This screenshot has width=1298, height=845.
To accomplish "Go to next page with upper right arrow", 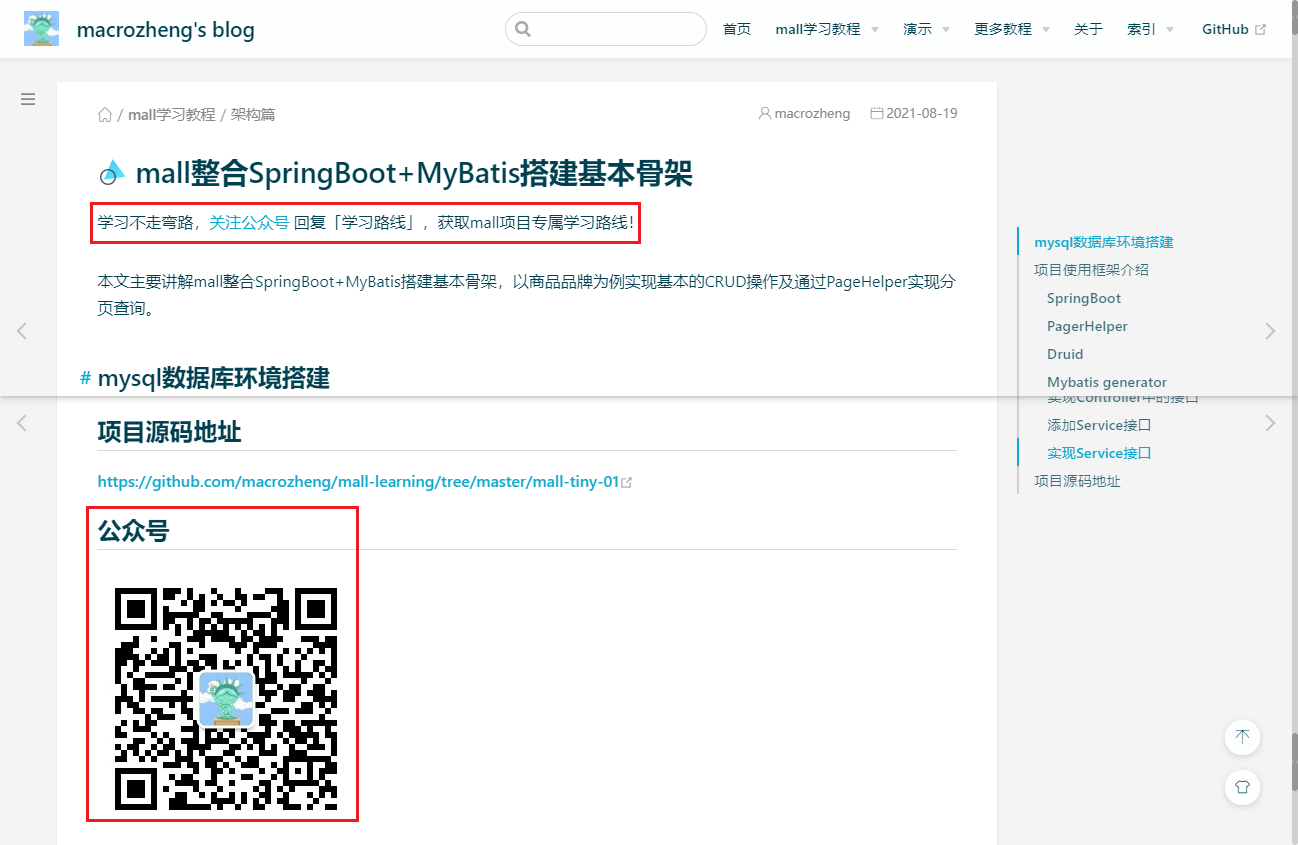I will click(x=1270, y=331).
